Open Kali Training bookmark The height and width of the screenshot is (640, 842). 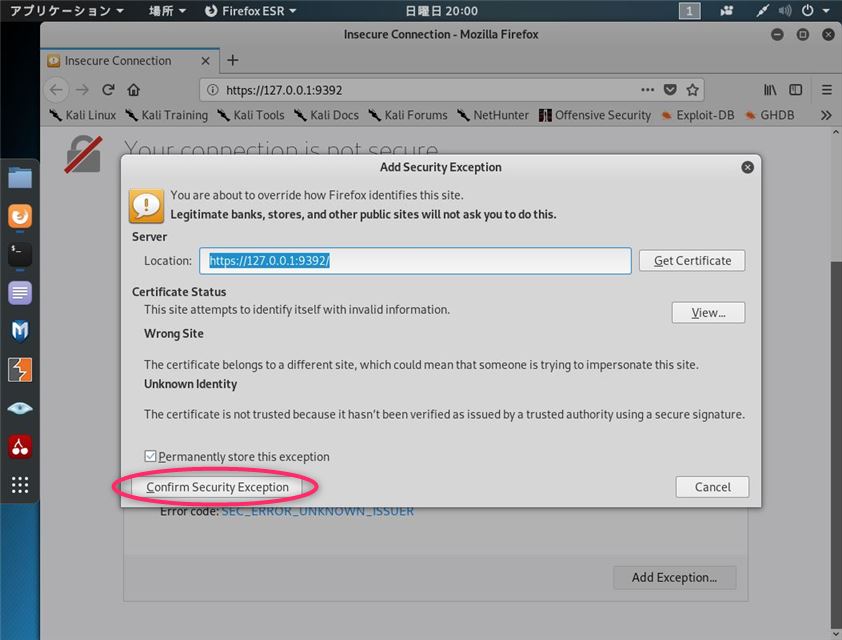[x=166, y=115]
